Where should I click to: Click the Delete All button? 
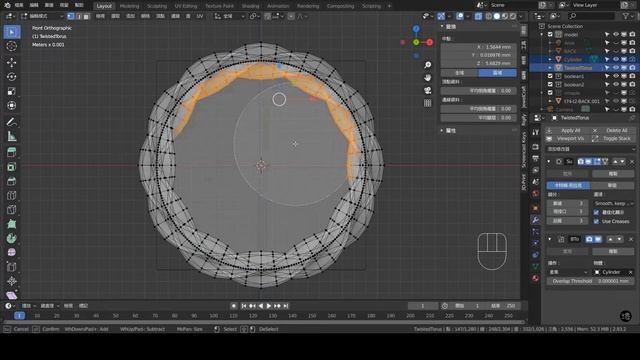[613, 130]
